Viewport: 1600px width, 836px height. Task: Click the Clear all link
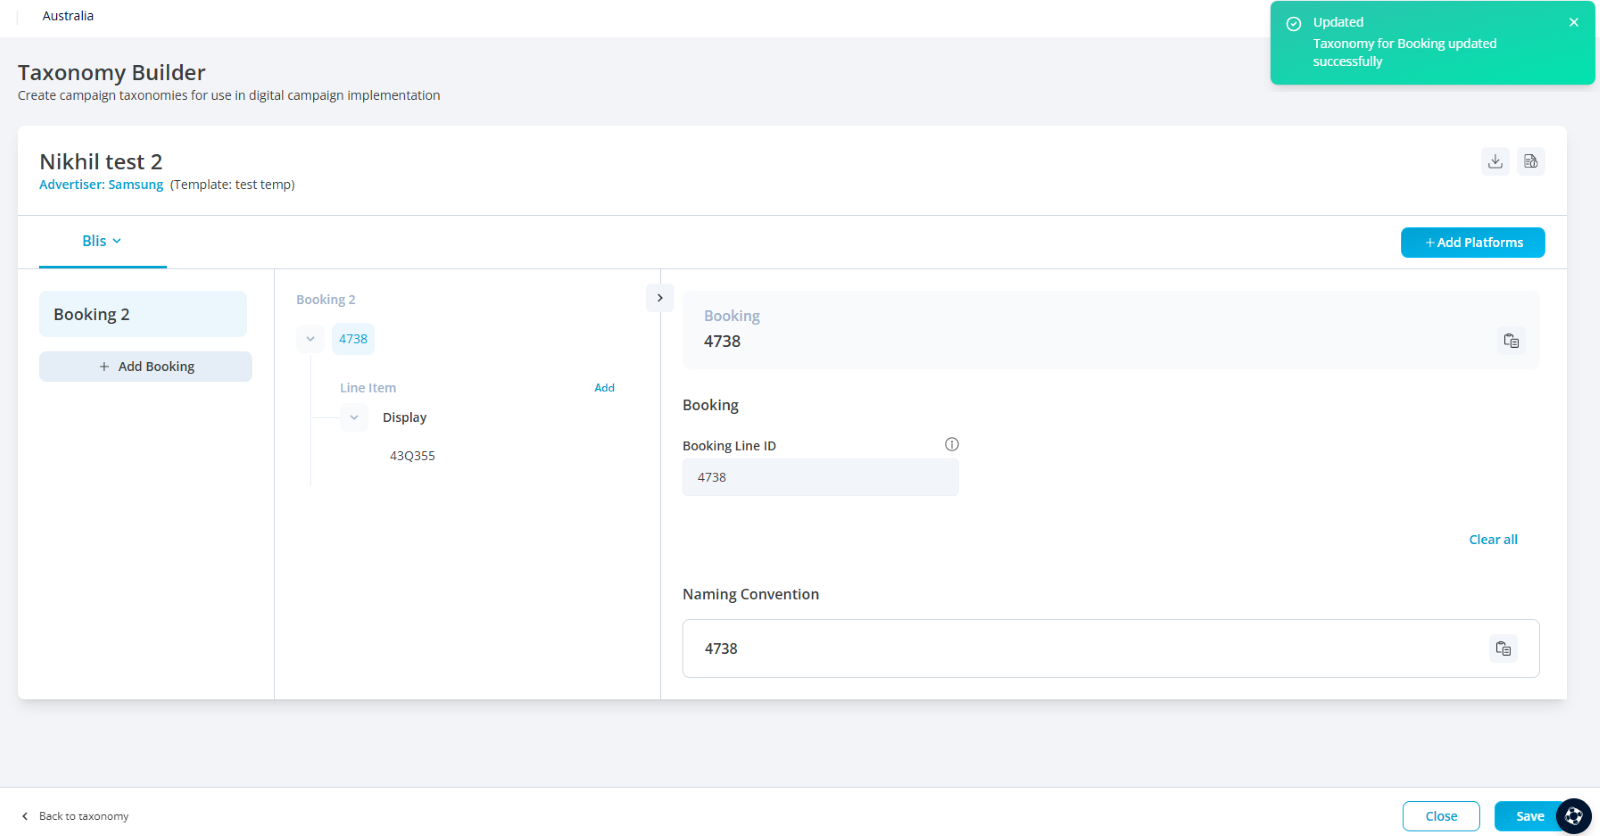pyautogui.click(x=1492, y=540)
